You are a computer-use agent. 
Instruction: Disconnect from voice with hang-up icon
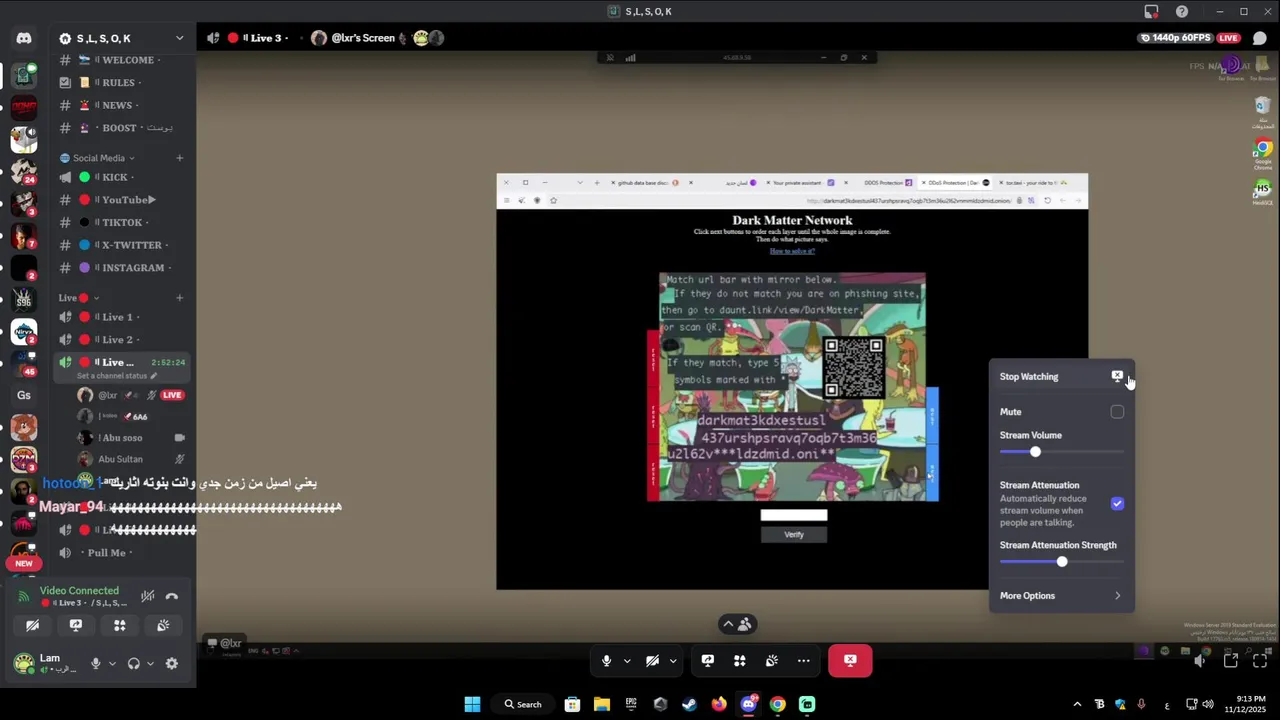[x=172, y=596]
